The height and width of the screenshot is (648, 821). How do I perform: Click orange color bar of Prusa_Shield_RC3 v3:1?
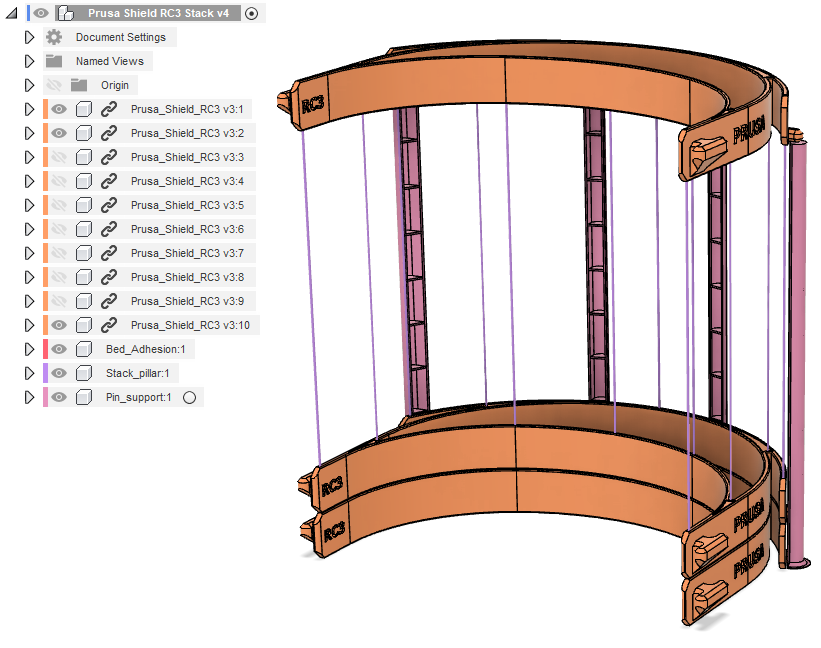tap(46, 109)
